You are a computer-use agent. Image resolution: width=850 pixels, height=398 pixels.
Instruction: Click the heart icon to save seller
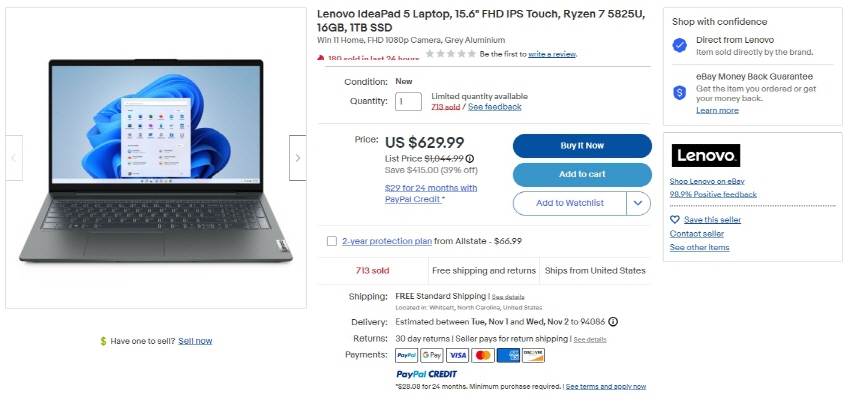(674, 220)
